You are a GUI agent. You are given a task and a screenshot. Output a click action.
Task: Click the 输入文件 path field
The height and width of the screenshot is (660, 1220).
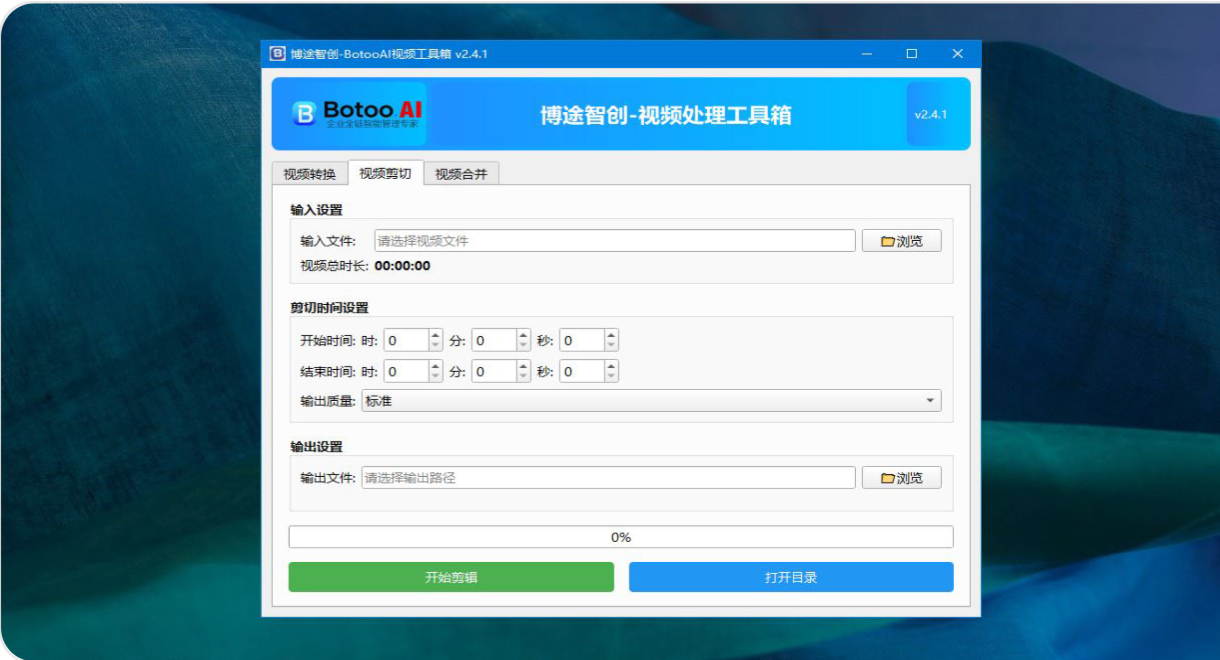(x=615, y=241)
